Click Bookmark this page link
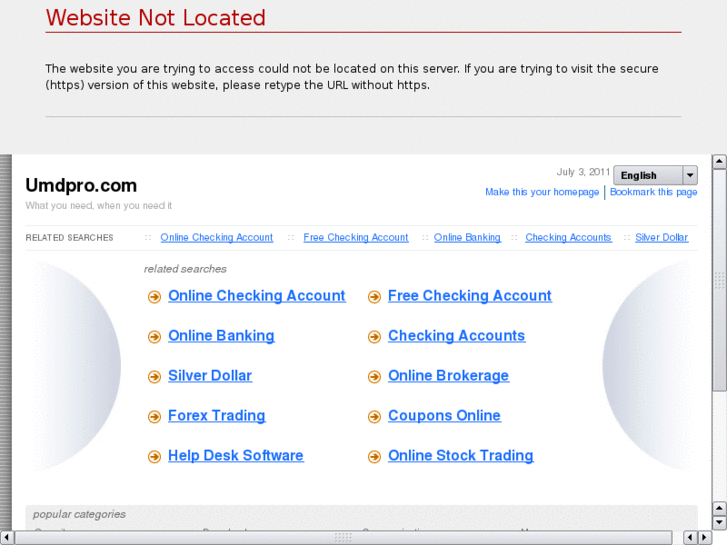Screen dimensions: 727x545 tap(653, 192)
